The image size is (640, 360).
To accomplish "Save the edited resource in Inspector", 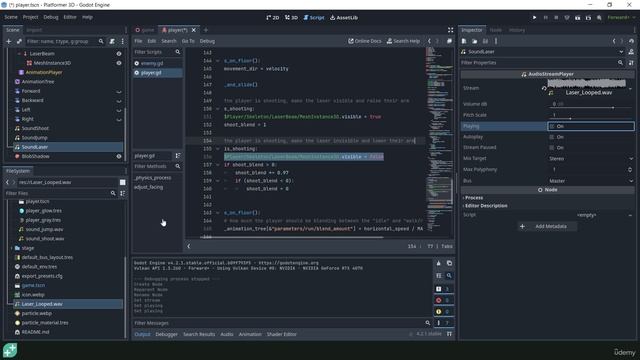I will 485,41.
